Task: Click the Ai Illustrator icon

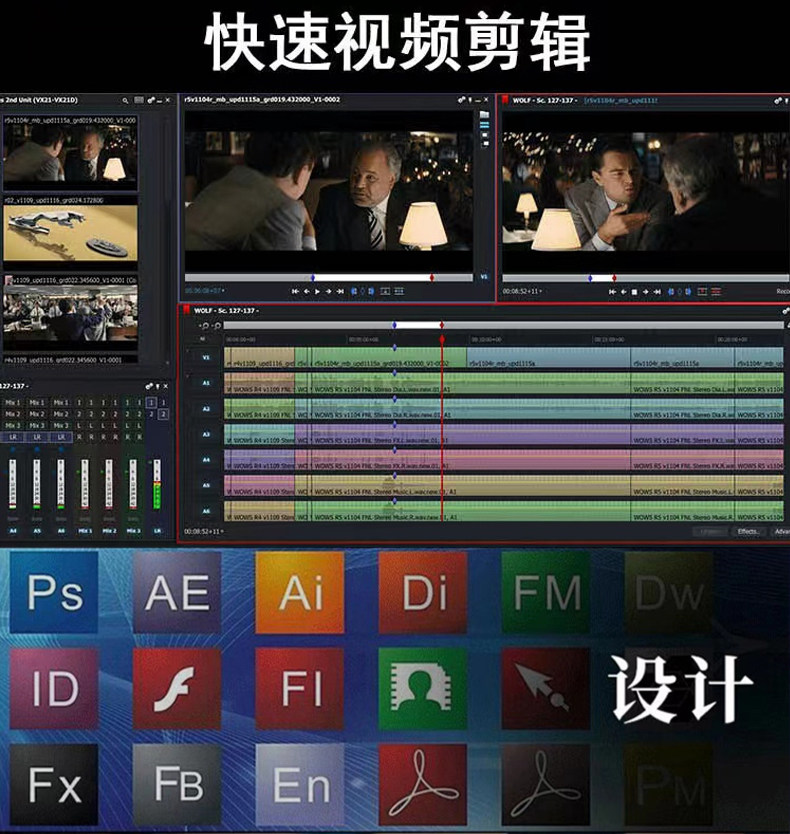Action: [x=300, y=592]
